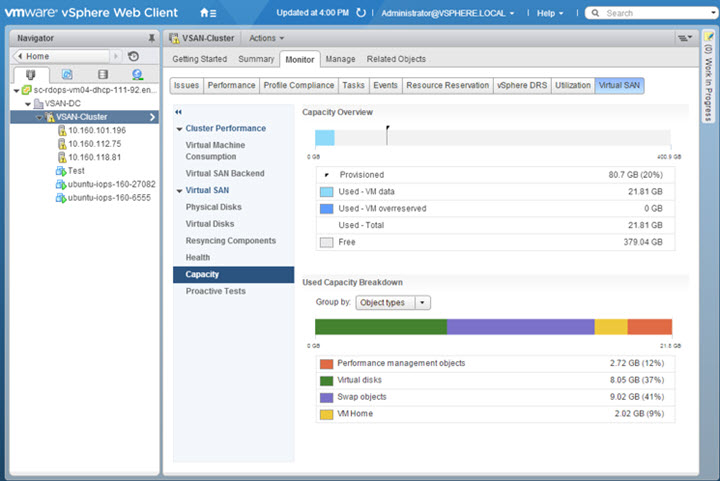Open Work In Progress panel
The width and height of the screenshot is (720, 481).
[708, 76]
